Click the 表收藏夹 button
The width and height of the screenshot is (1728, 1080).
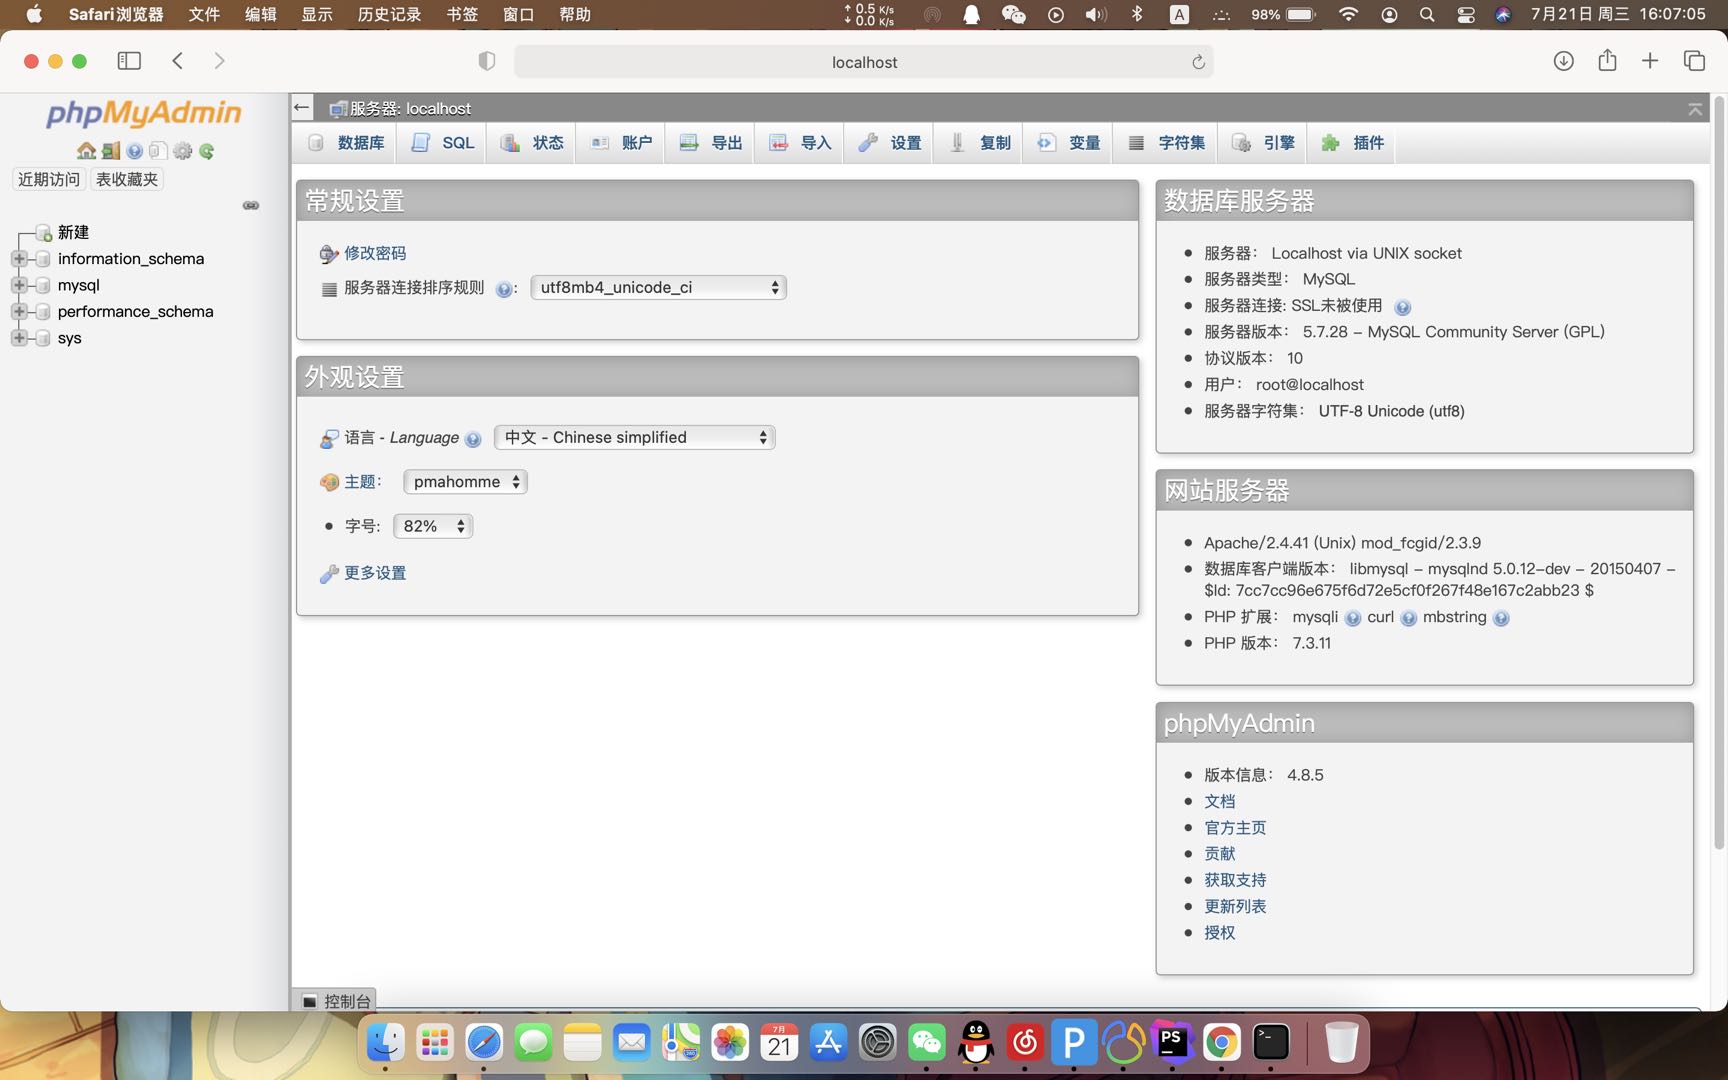coord(127,179)
